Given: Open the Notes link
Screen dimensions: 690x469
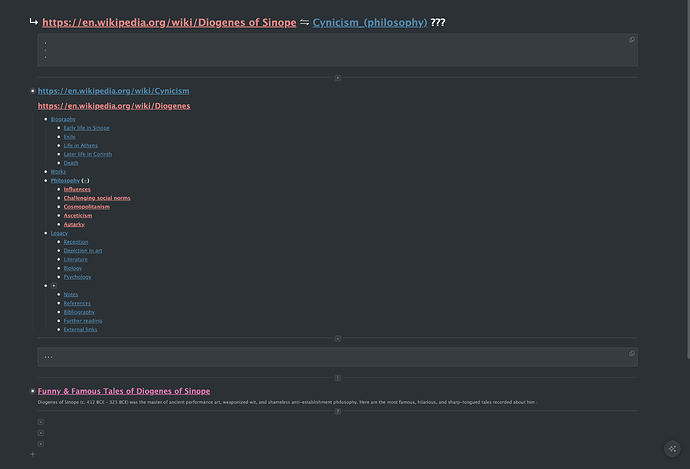Looking at the screenshot, I should [70, 294].
